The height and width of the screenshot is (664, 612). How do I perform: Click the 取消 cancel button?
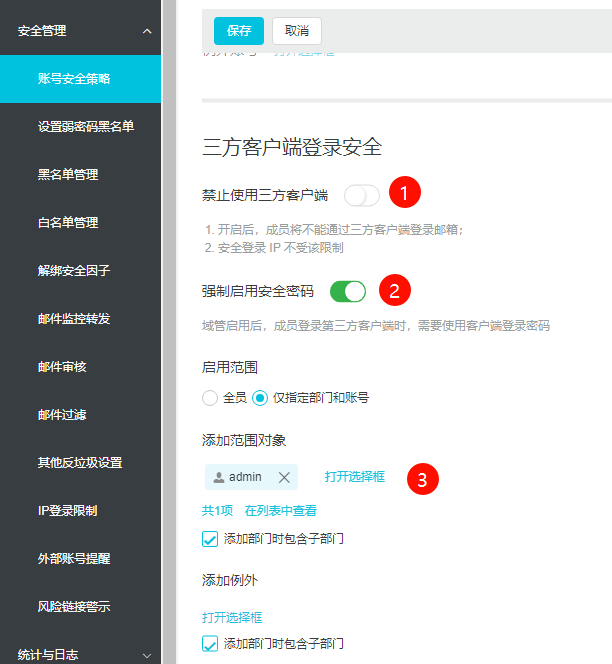pyautogui.click(x=296, y=31)
